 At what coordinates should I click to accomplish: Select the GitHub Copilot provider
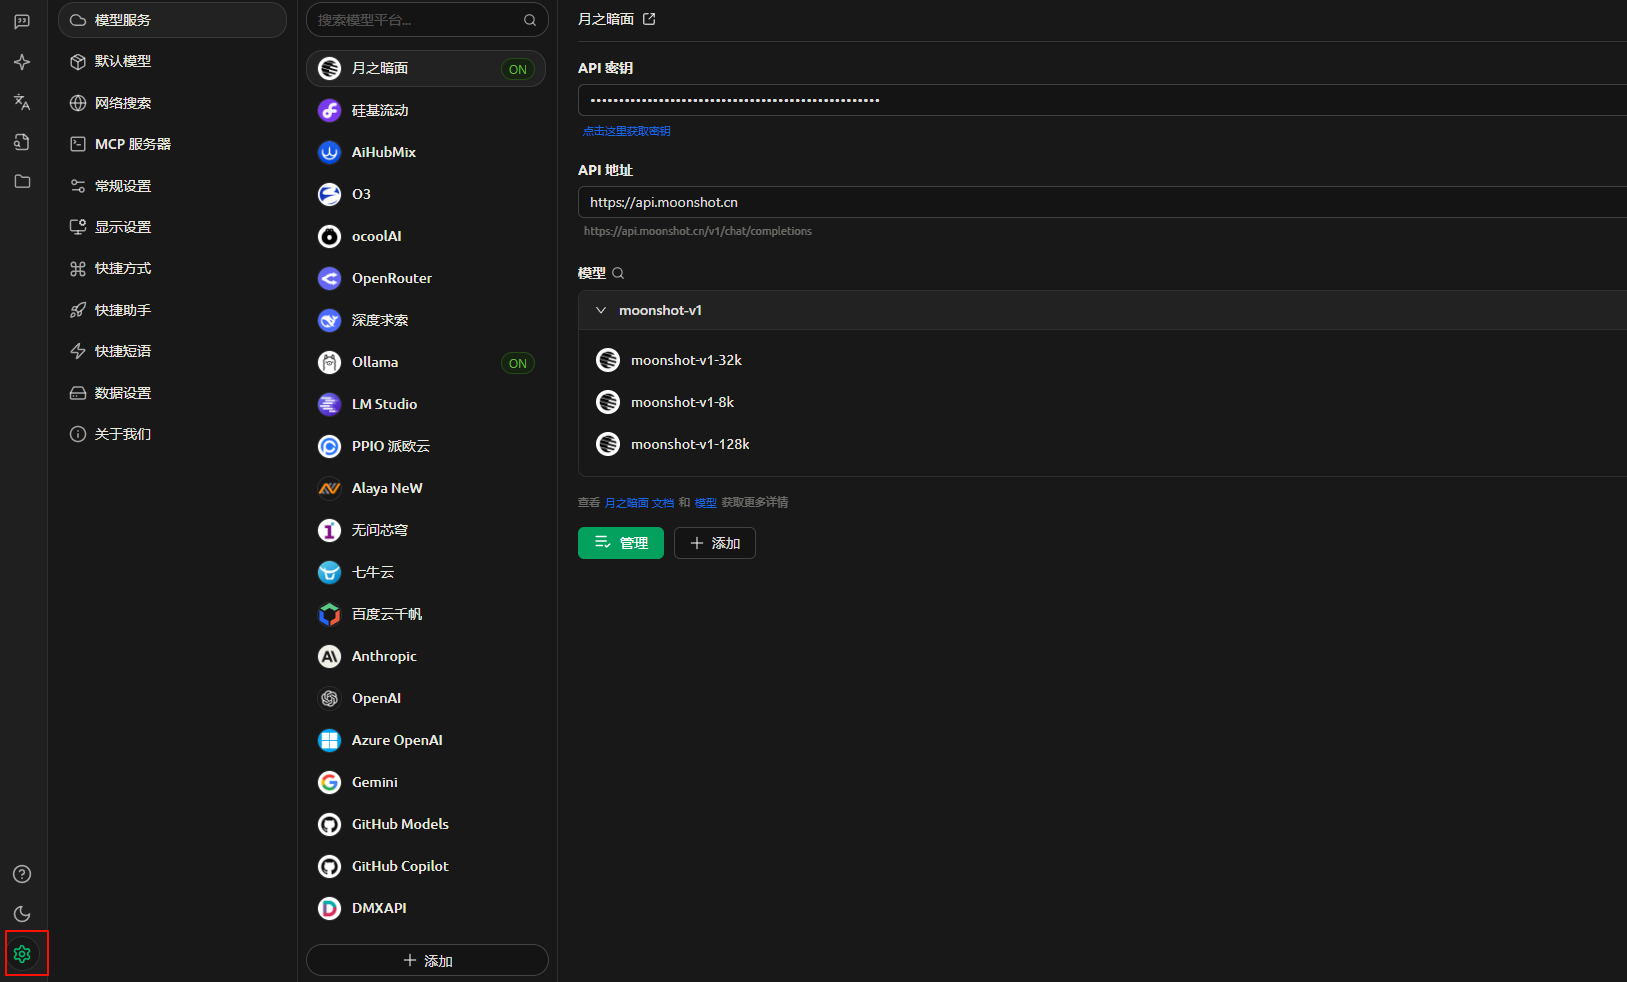(x=426, y=866)
